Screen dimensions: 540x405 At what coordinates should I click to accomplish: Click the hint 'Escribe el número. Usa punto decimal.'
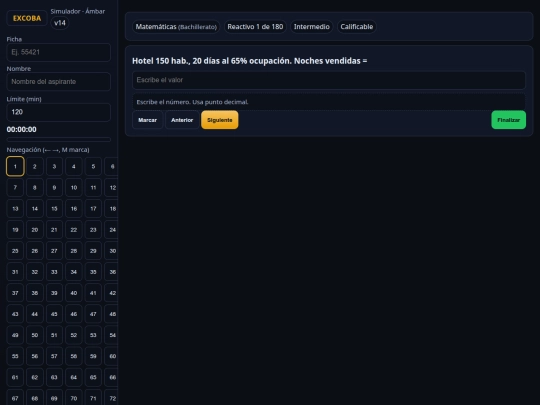pos(192,102)
